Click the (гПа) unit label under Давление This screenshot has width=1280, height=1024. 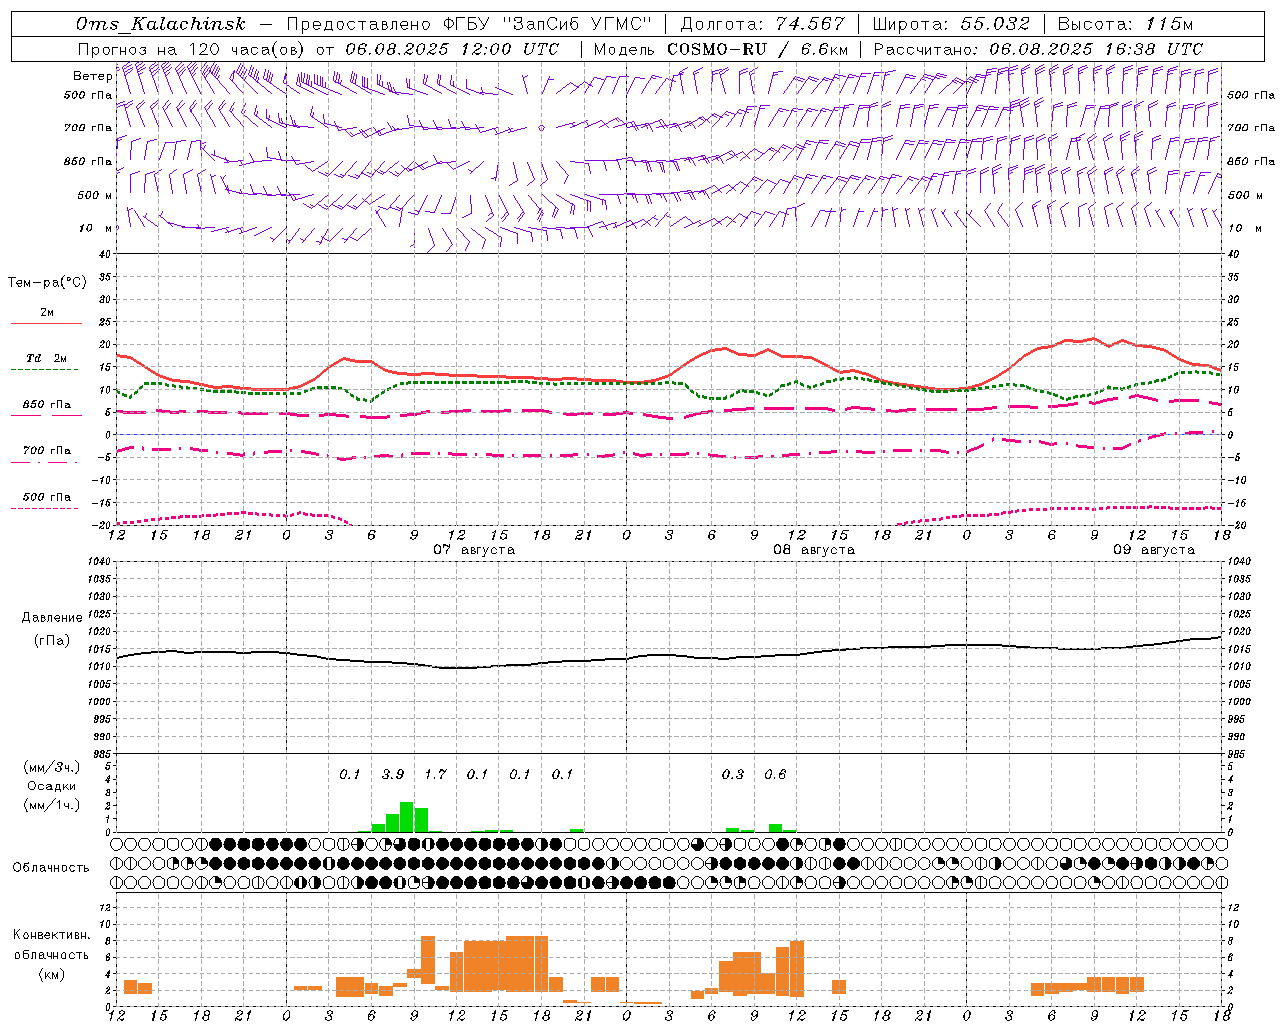coord(52,641)
